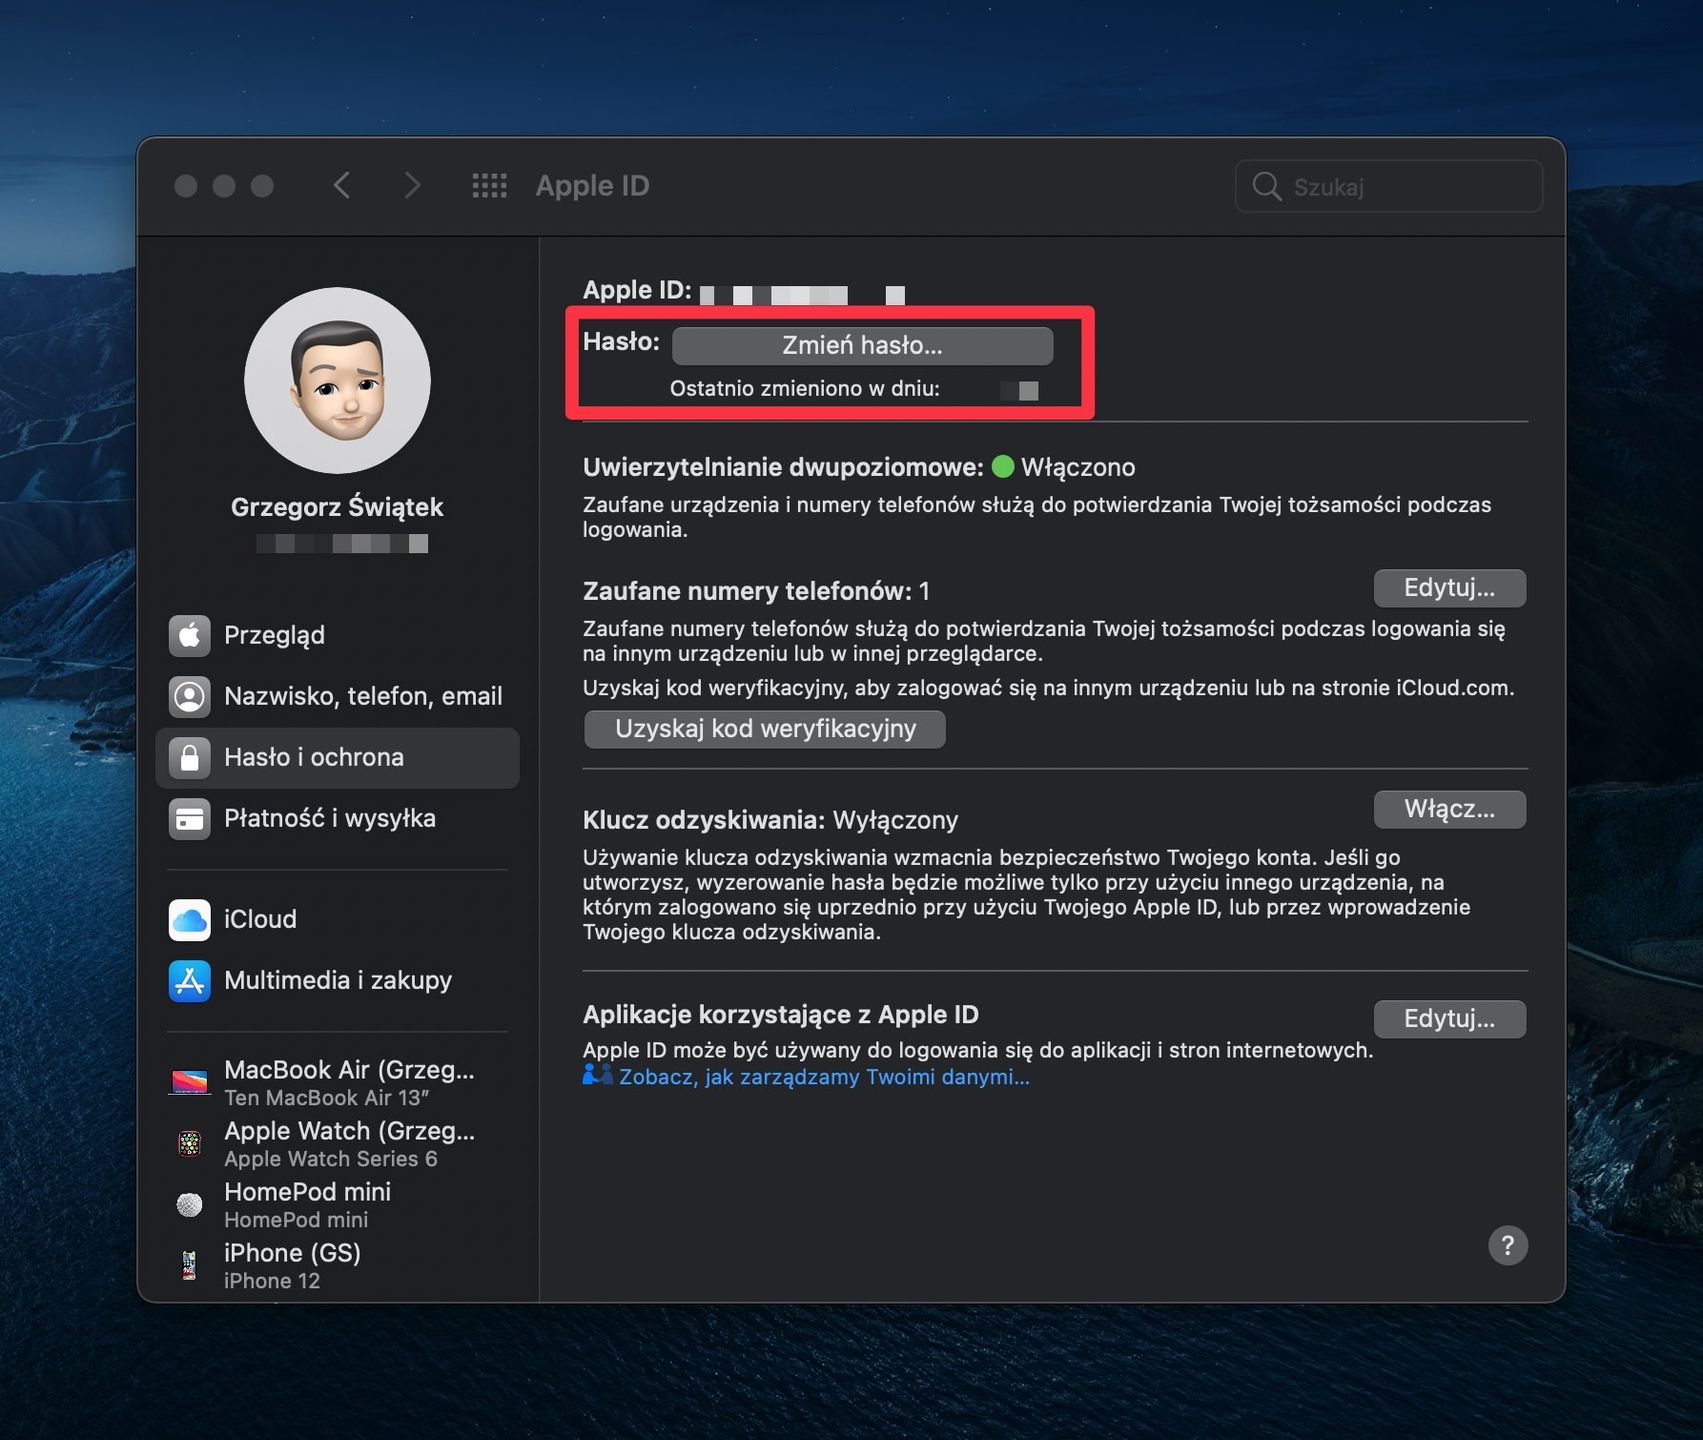
Task: Close the Apple ID window
Action: (186, 186)
